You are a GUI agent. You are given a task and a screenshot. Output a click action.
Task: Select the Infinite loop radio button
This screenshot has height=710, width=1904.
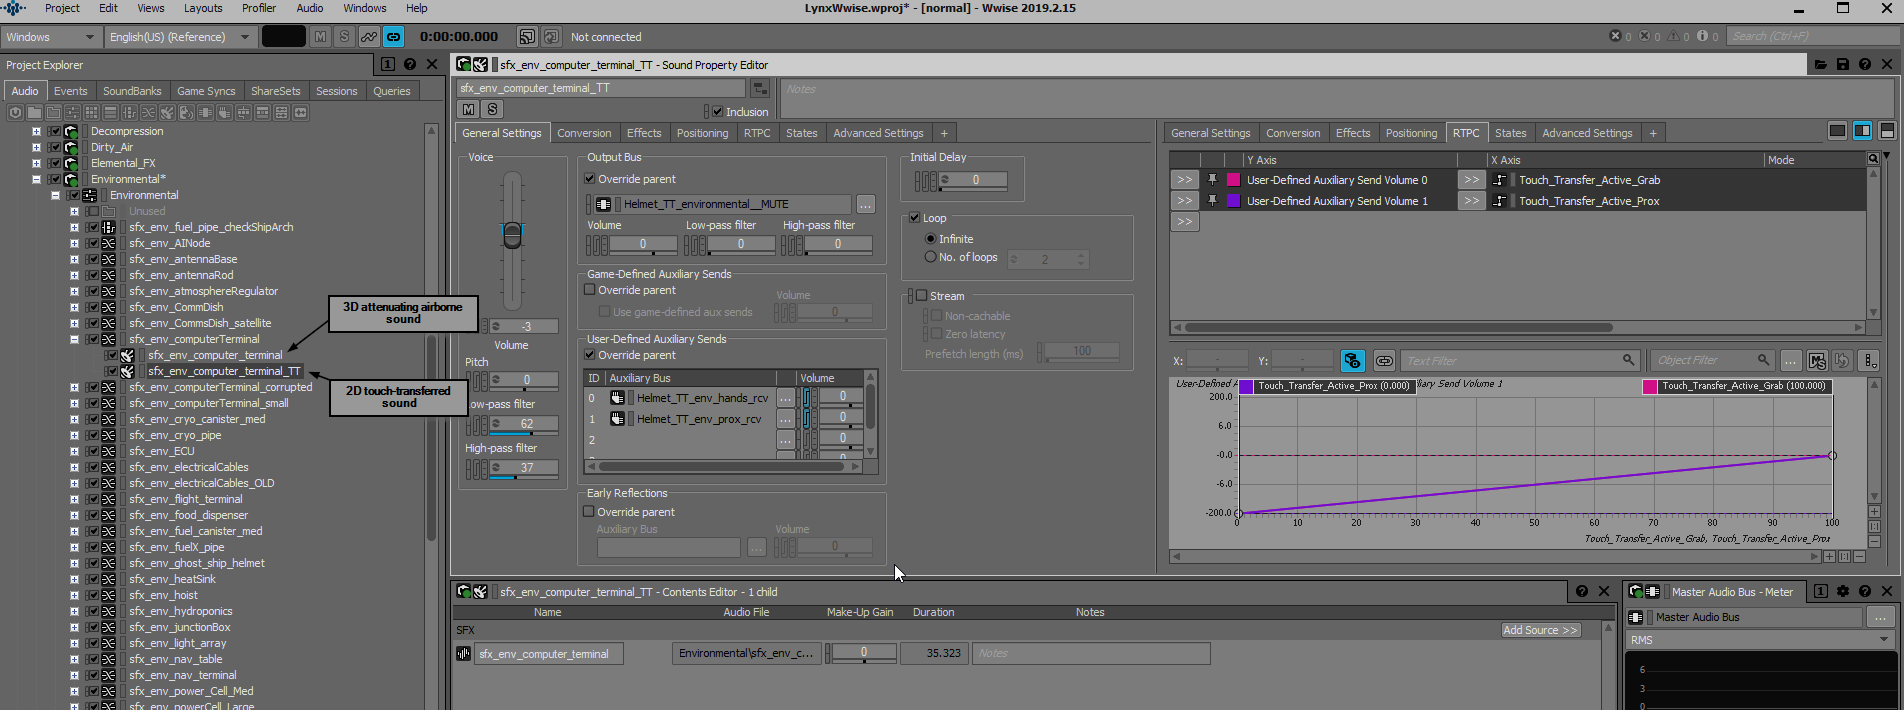pos(931,239)
